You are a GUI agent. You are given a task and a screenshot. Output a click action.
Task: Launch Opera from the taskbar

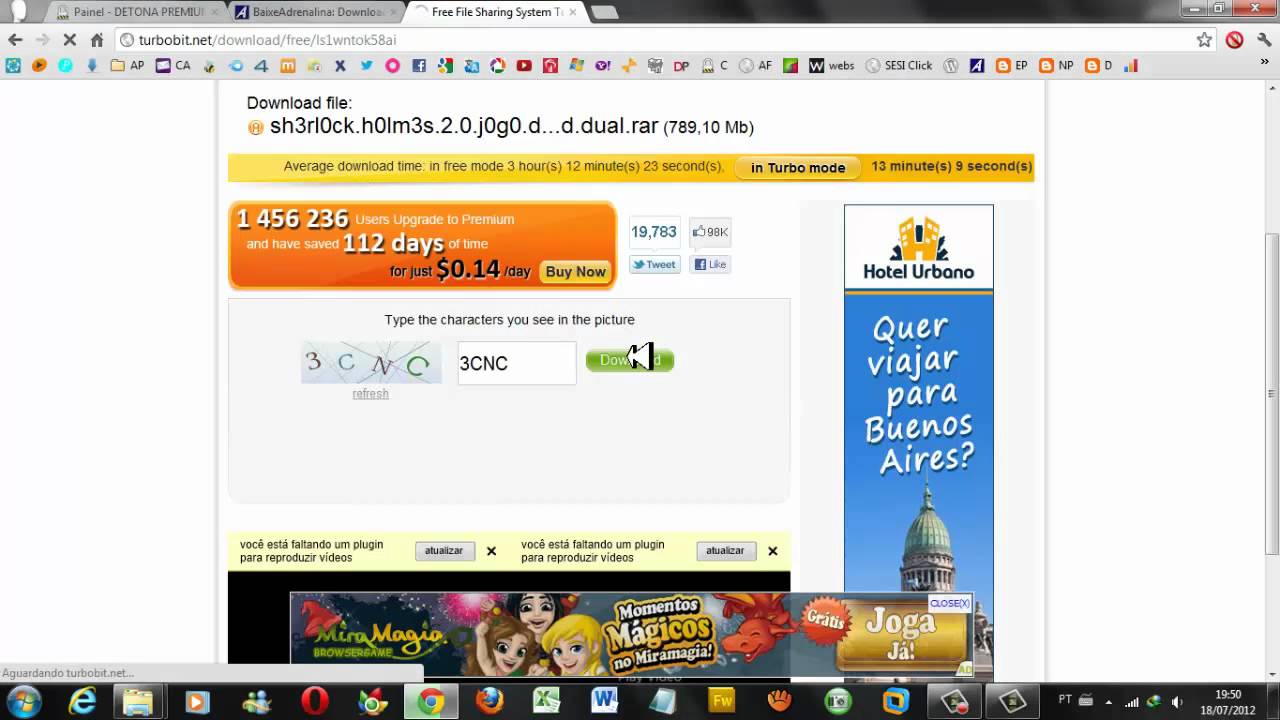tap(314, 702)
